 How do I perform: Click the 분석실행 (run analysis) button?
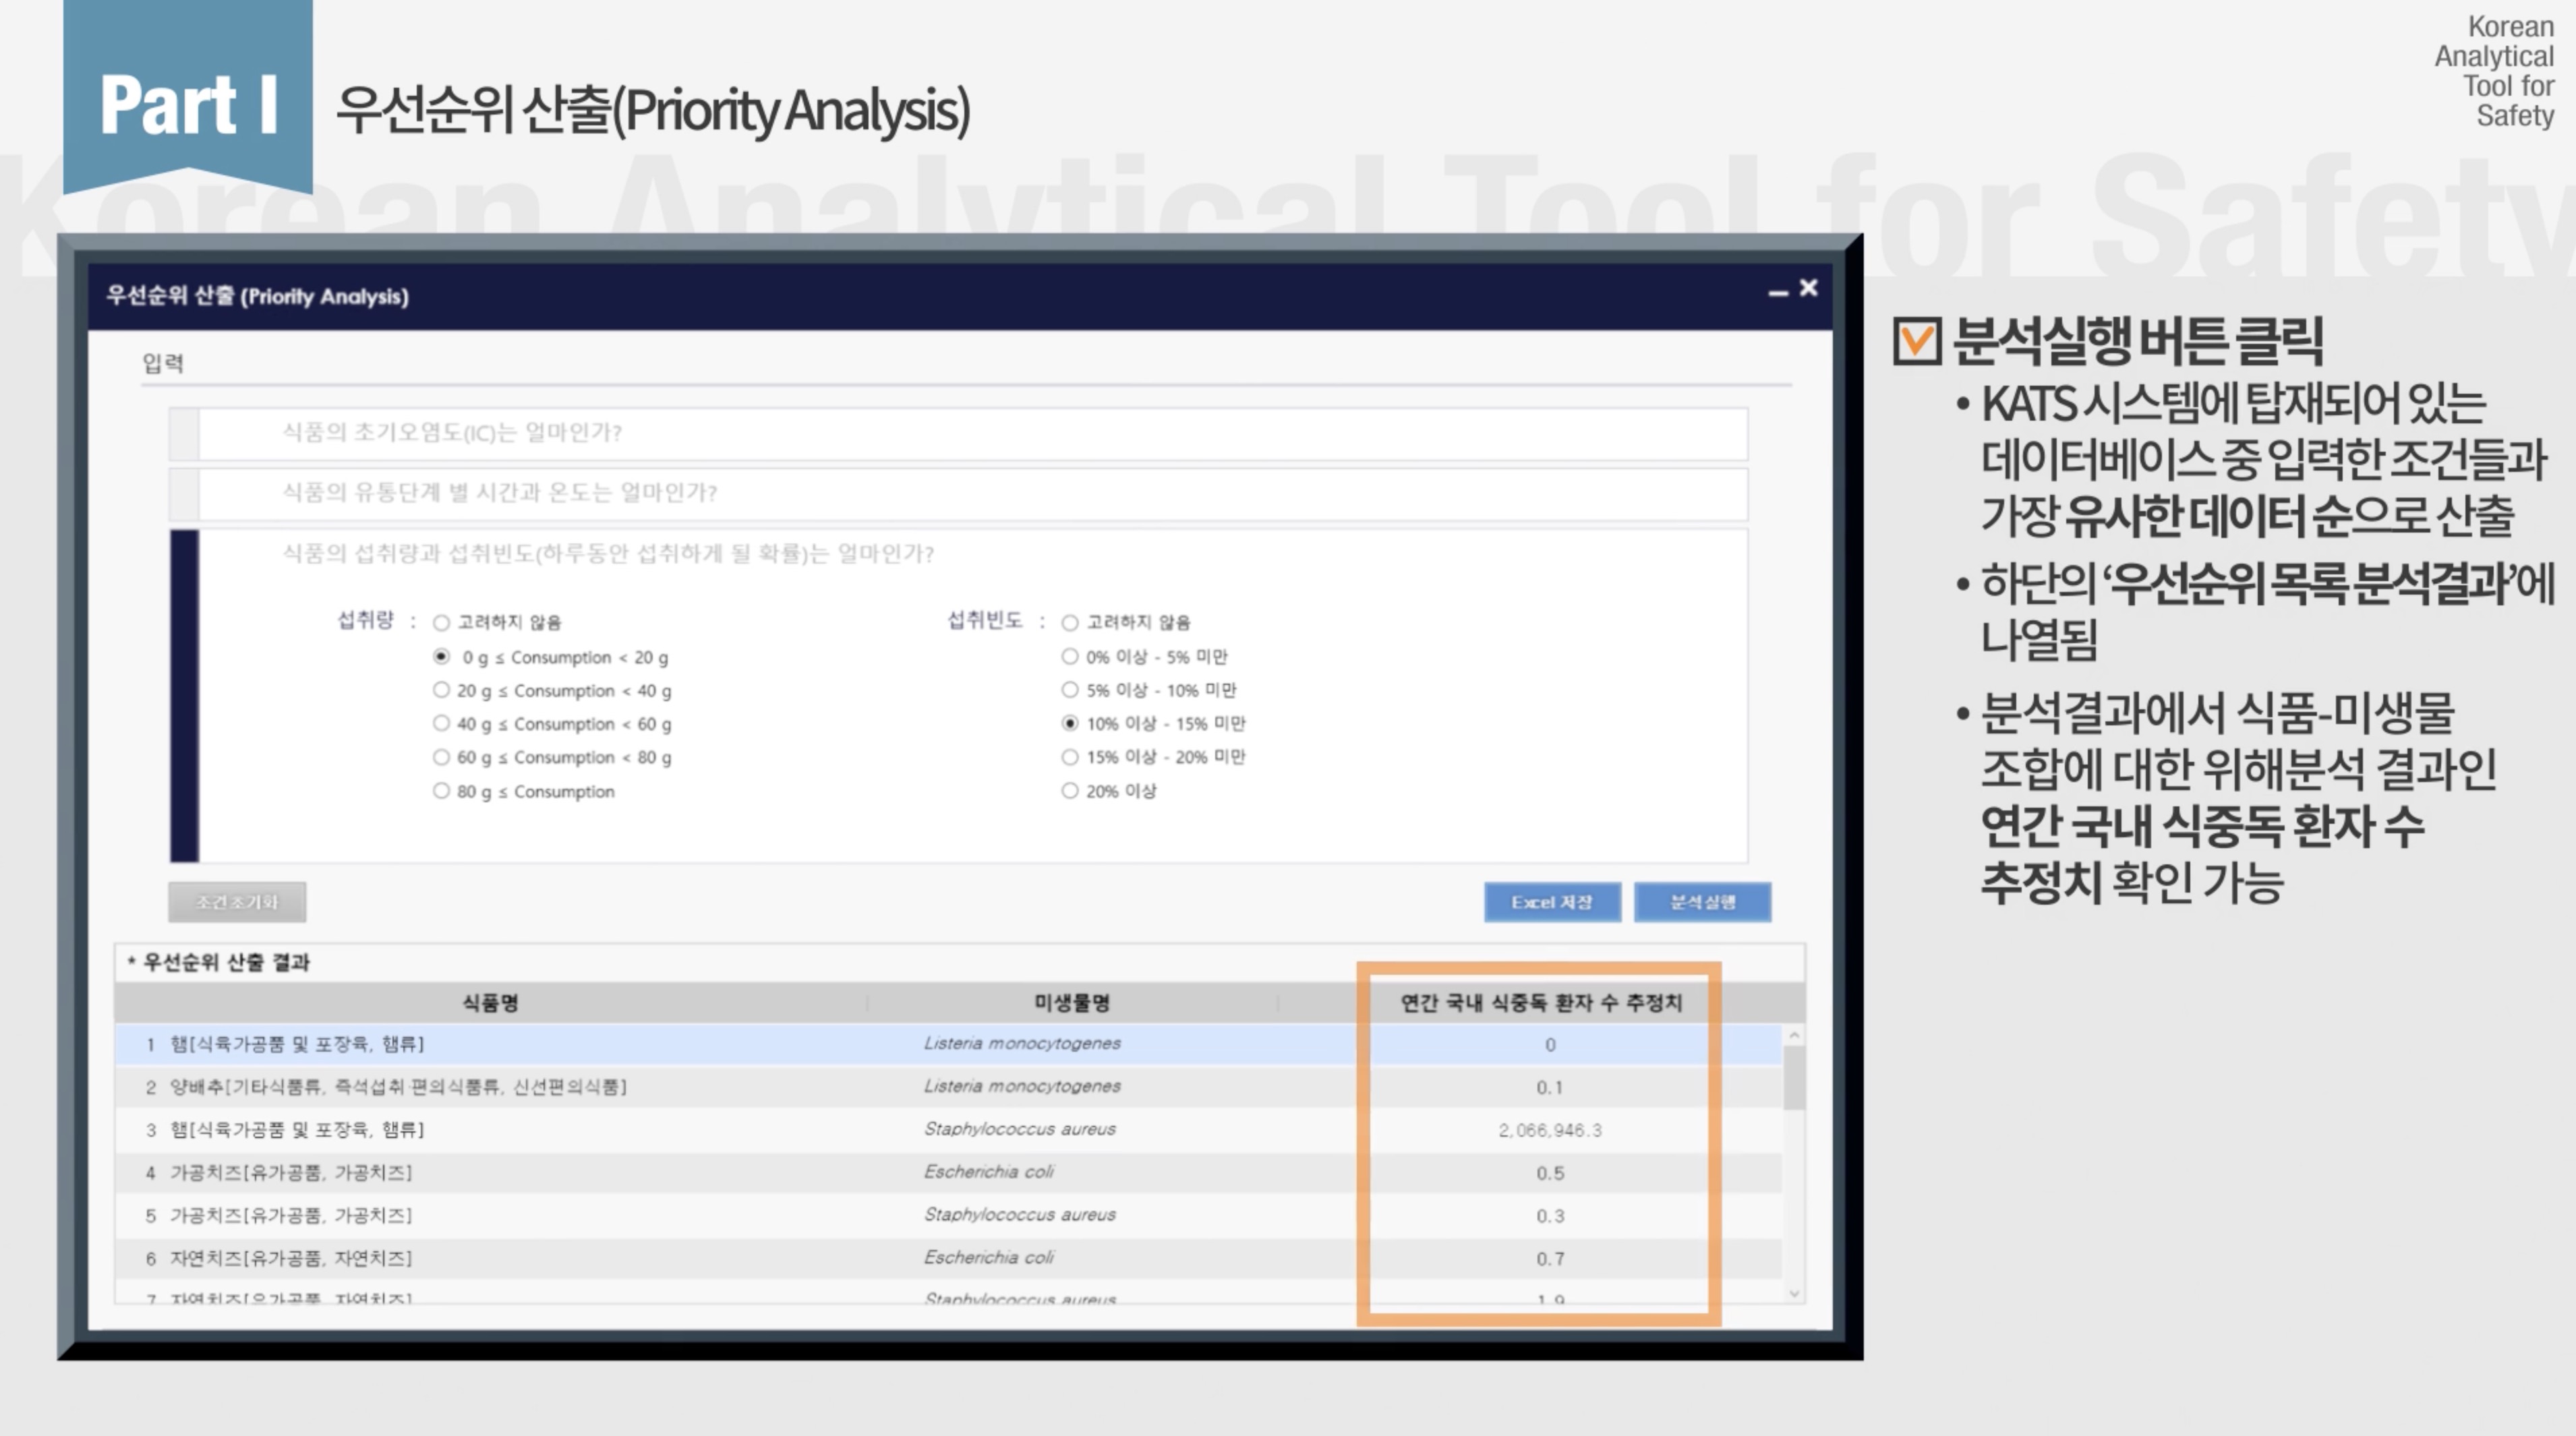1702,902
